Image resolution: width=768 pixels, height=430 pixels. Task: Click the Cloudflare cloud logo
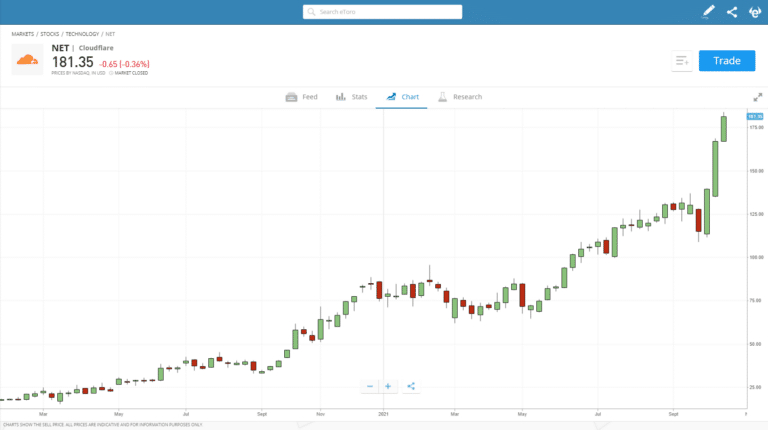[27, 59]
